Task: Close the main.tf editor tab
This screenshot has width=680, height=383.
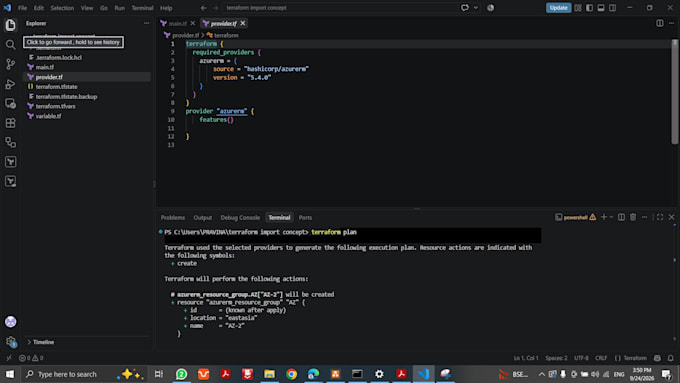Action: coord(193,23)
